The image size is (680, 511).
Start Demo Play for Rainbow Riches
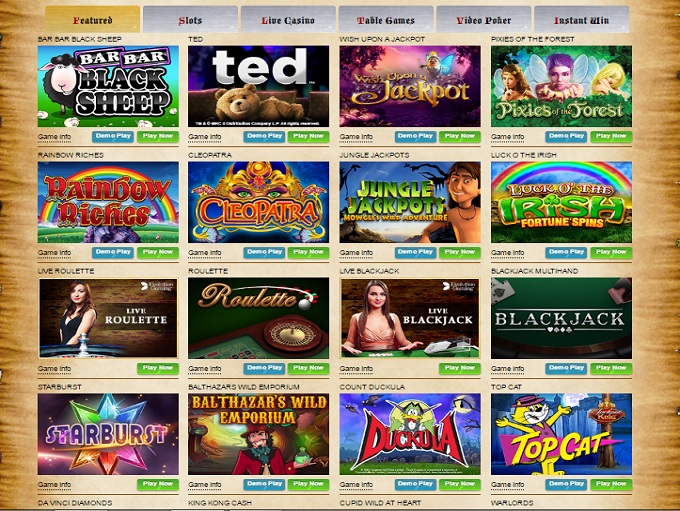113,252
